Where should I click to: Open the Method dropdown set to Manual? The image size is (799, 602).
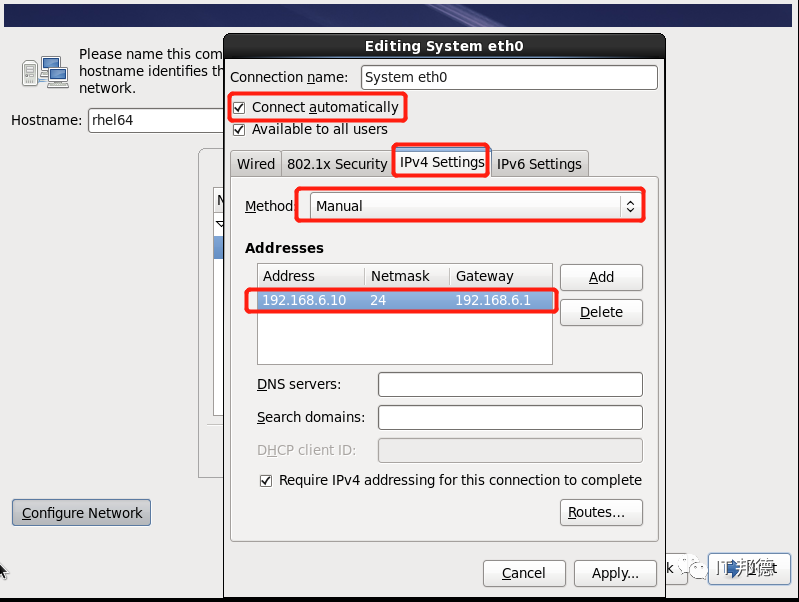(475, 206)
